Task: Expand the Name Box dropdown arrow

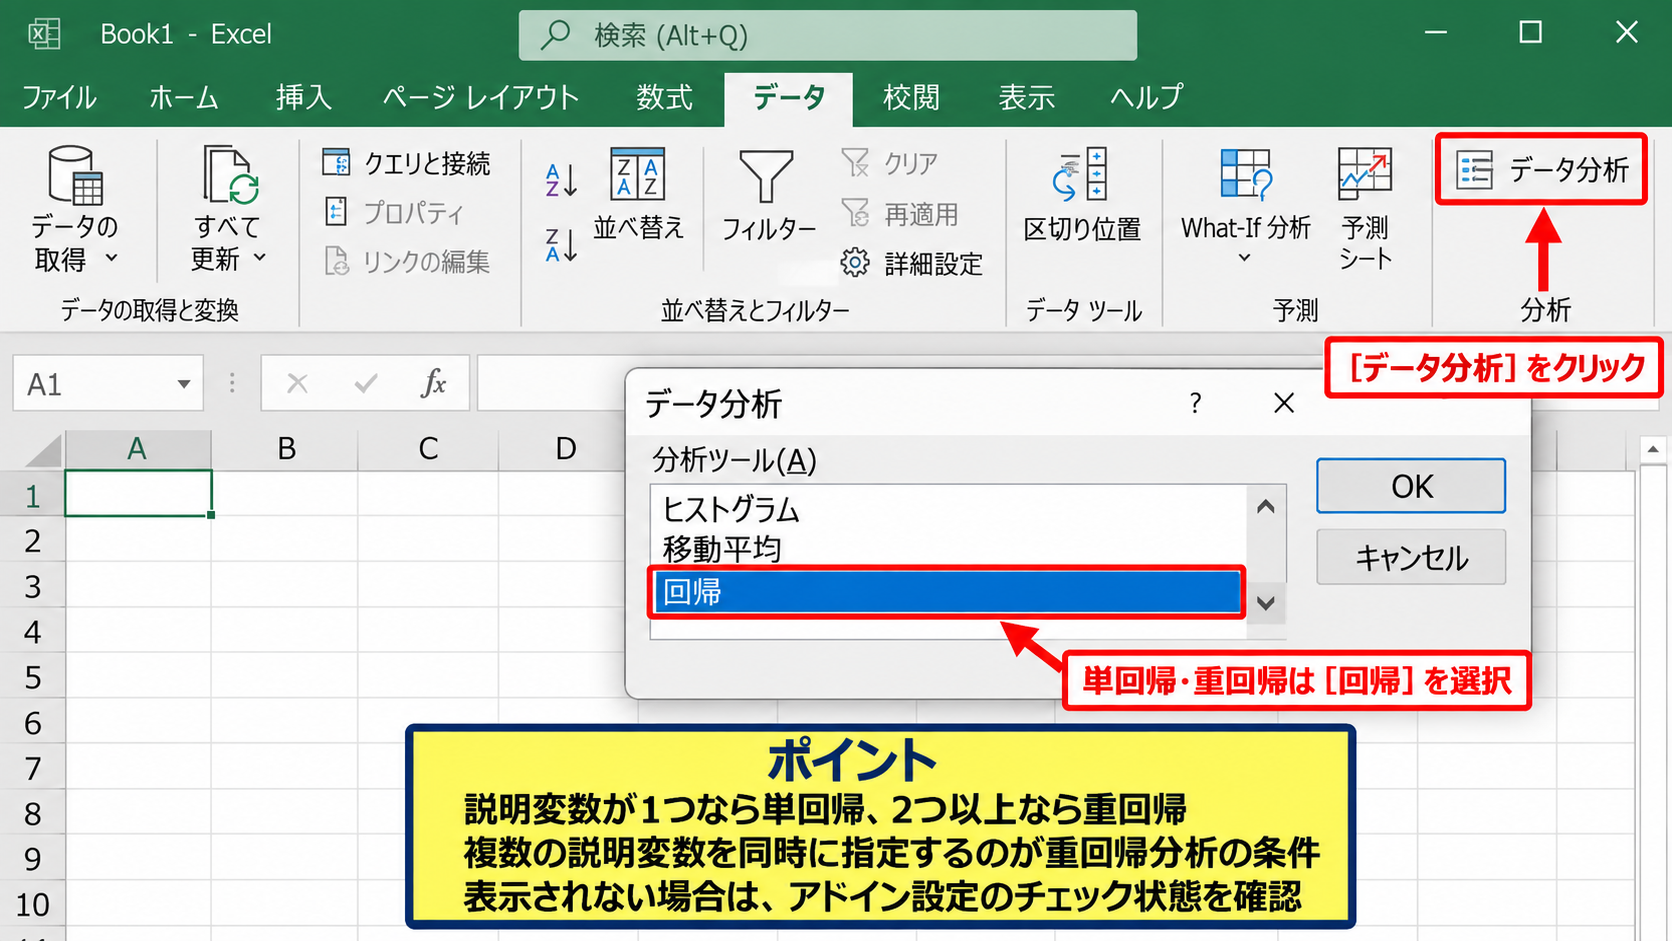Action: [x=184, y=384]
